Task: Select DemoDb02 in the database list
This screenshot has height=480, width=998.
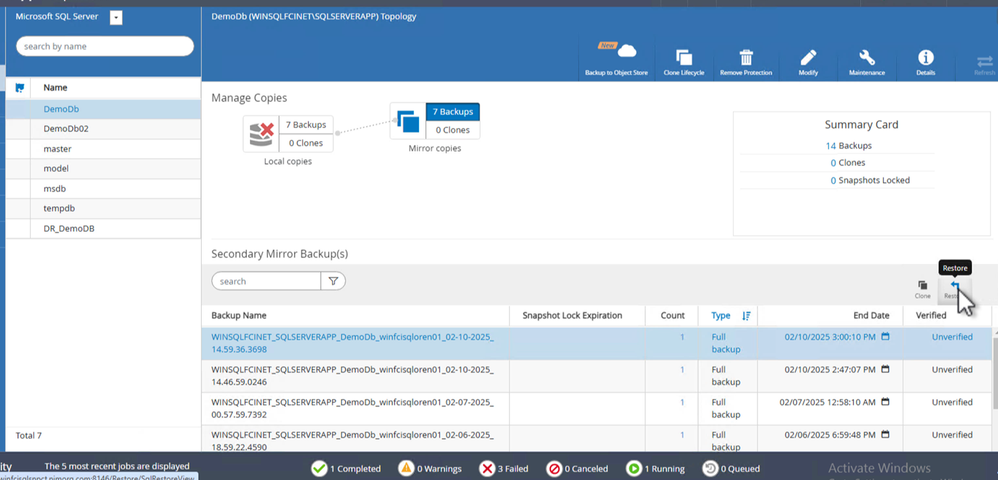Action: pos(66,129)
